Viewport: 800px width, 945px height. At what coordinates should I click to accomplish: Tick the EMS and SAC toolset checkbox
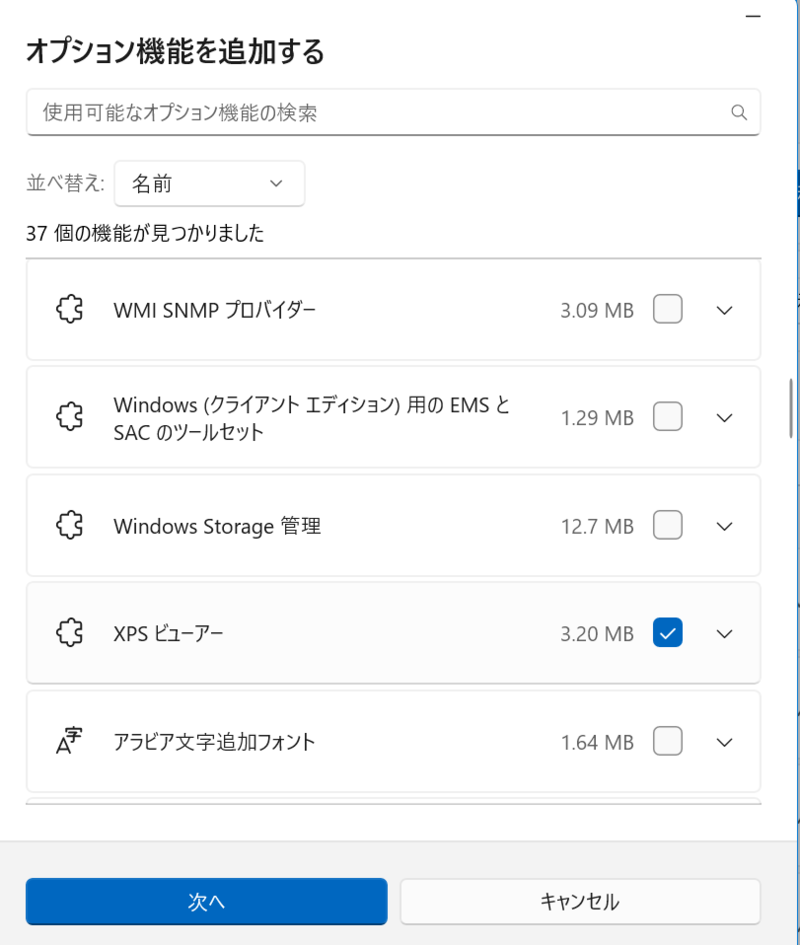click(667, 417)
